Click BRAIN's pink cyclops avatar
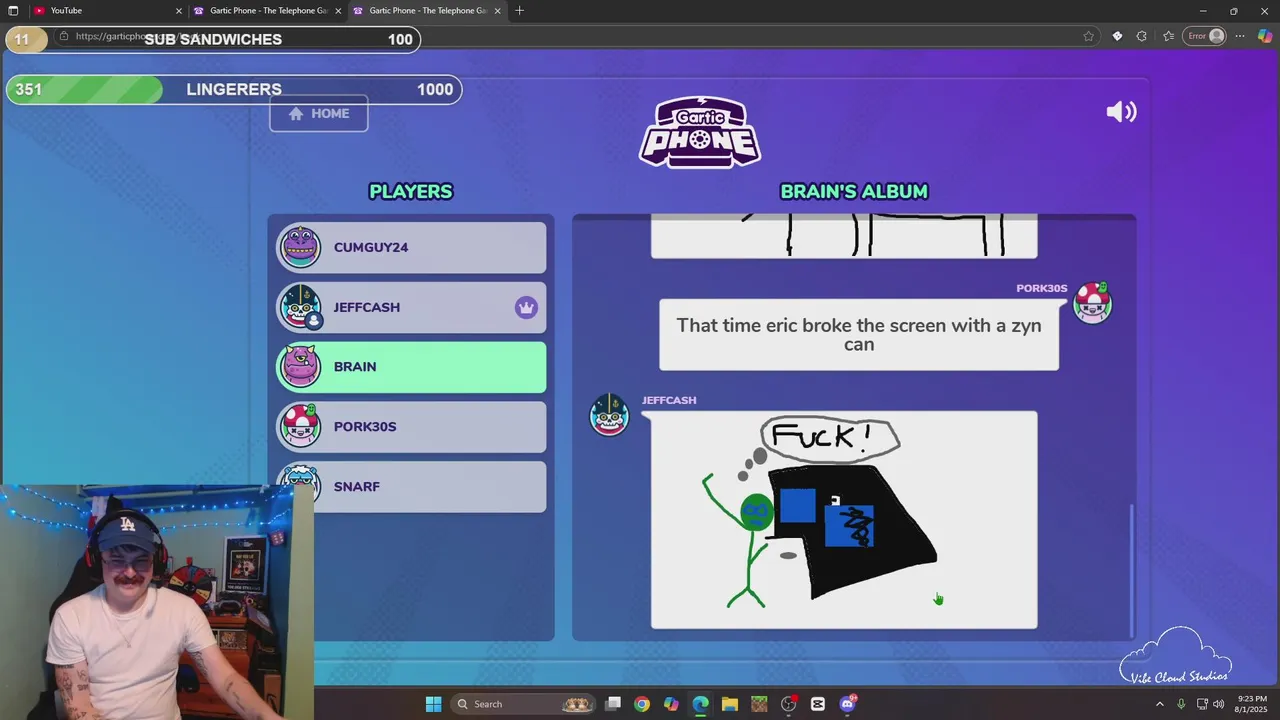 pyautogui.click(x=300, y=367)
